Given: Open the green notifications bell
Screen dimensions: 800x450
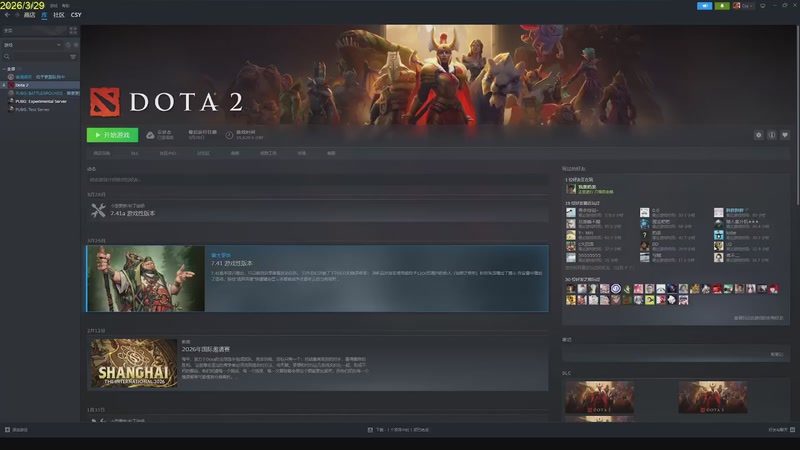Looking at the screenshot, I should coord(722,6).
